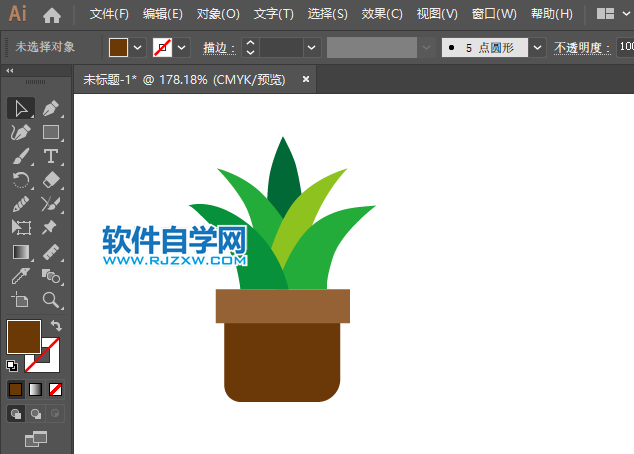Select the Blend tool
634x454 pixels.
51,276
